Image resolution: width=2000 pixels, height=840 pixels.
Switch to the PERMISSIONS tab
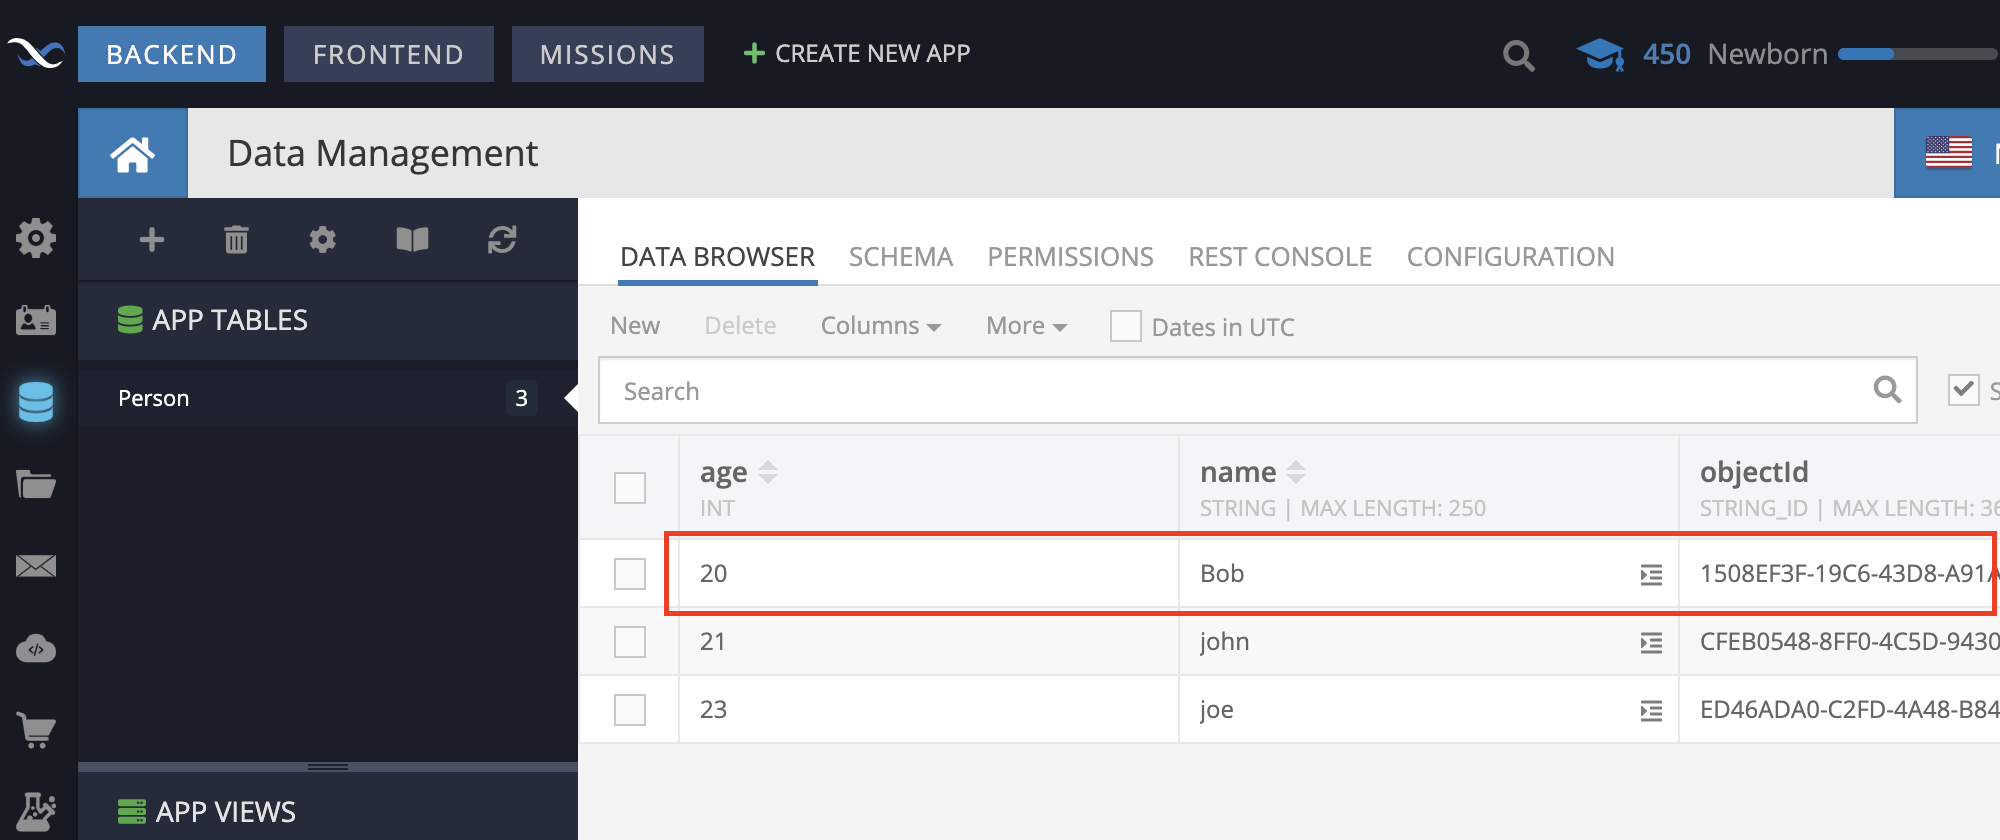click(x=1071, y=257)
